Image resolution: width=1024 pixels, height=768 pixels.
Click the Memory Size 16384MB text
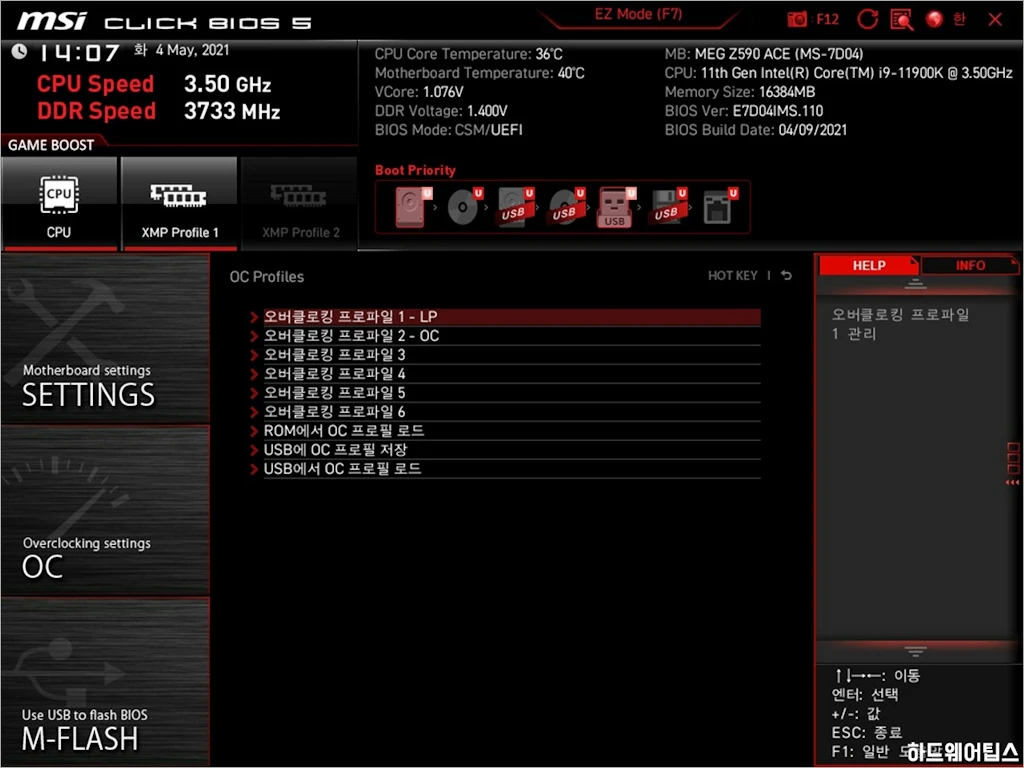coord(740,91)
